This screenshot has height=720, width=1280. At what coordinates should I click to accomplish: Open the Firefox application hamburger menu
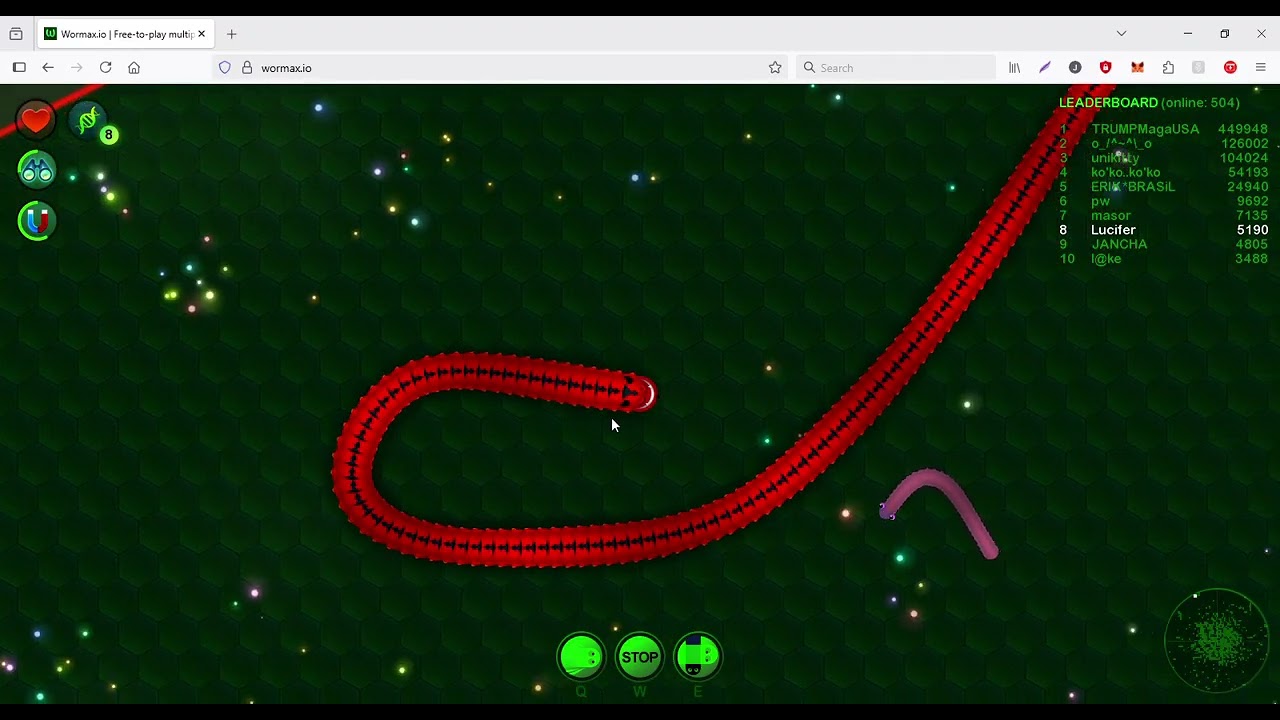[1260, 68]
